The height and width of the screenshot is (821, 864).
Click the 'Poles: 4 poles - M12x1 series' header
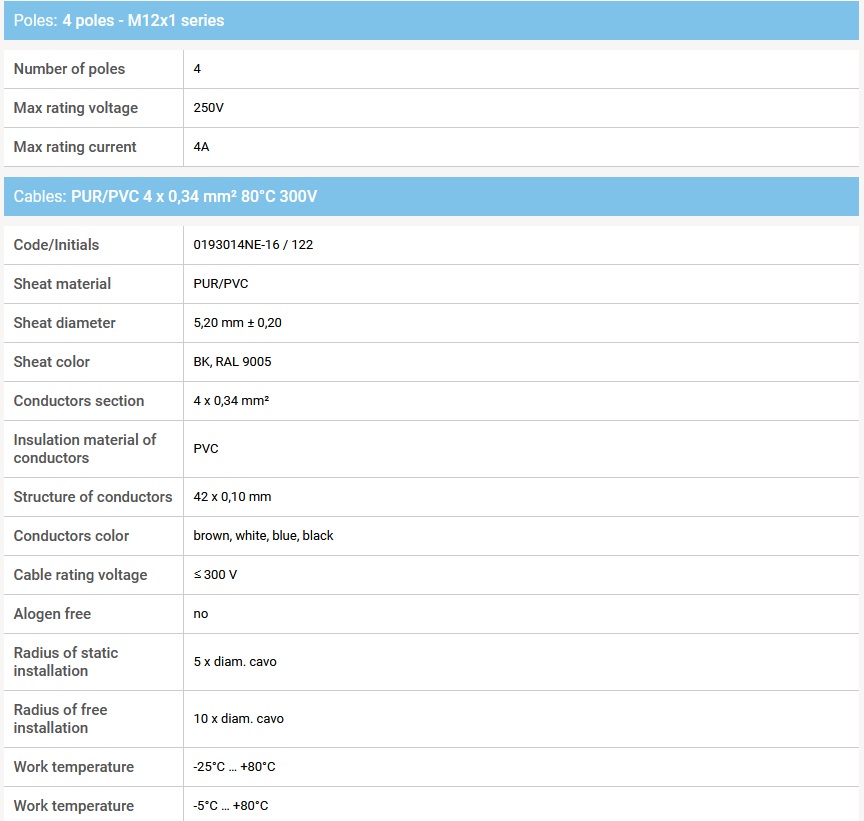click(119, 20)
